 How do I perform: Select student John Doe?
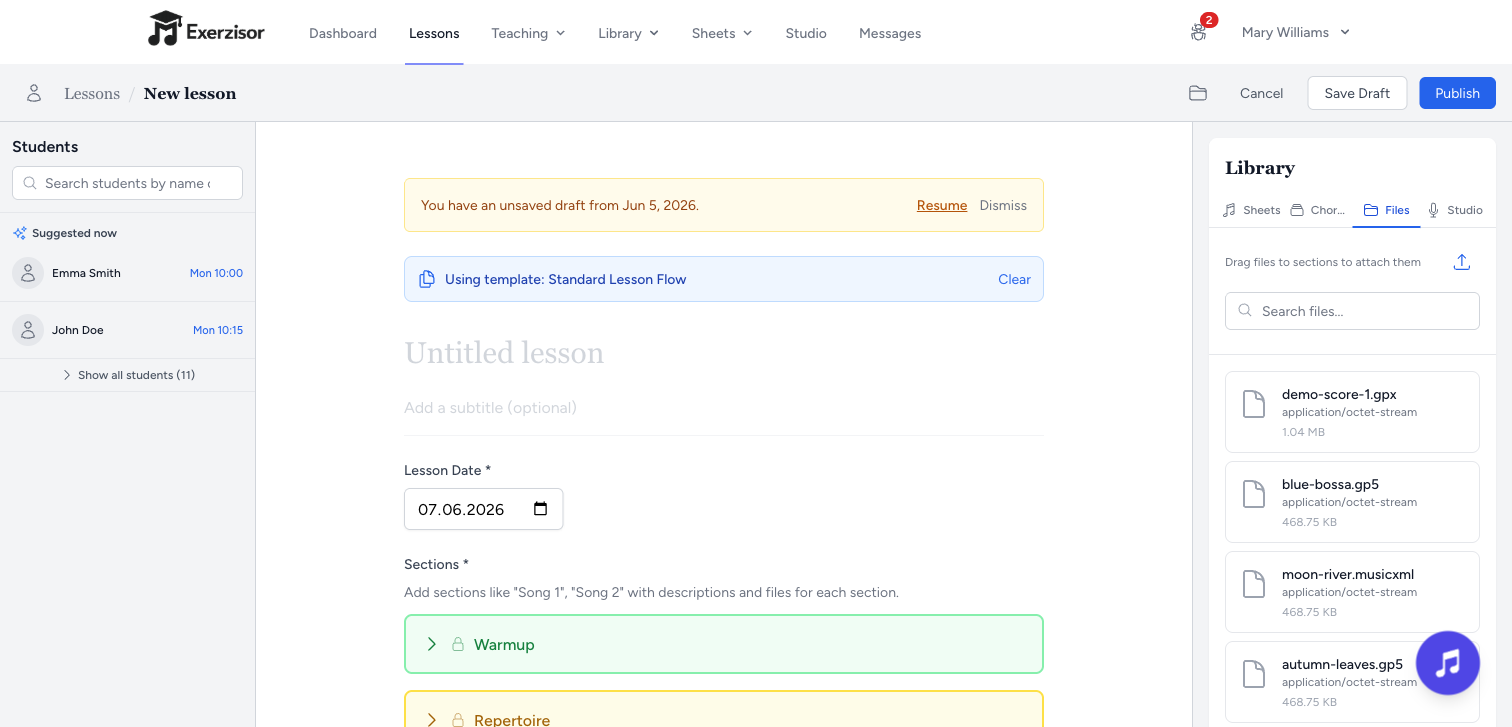(127, 330)
